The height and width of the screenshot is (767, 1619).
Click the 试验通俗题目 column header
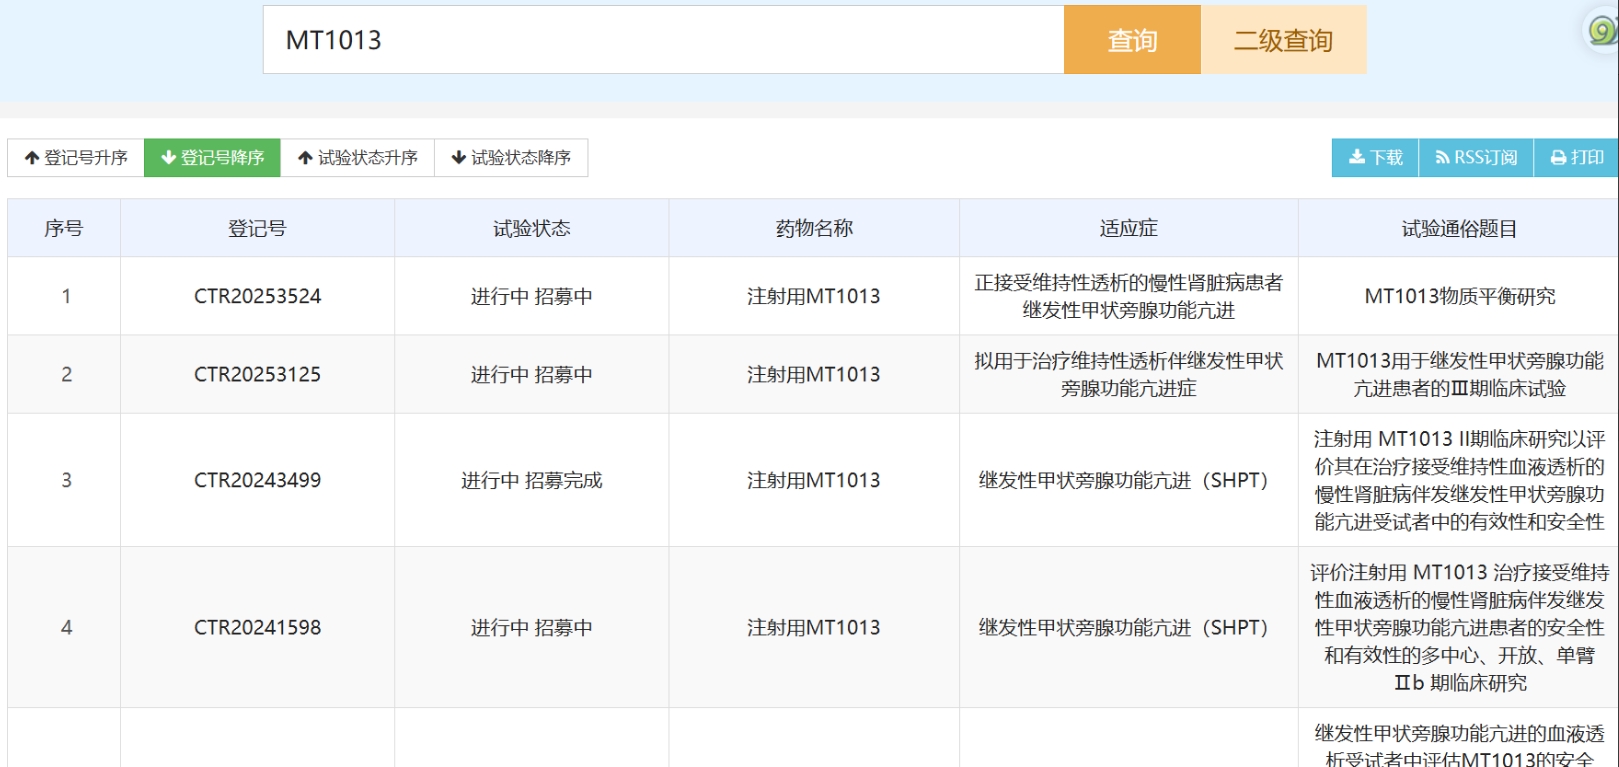click(x=1459, y=229)
